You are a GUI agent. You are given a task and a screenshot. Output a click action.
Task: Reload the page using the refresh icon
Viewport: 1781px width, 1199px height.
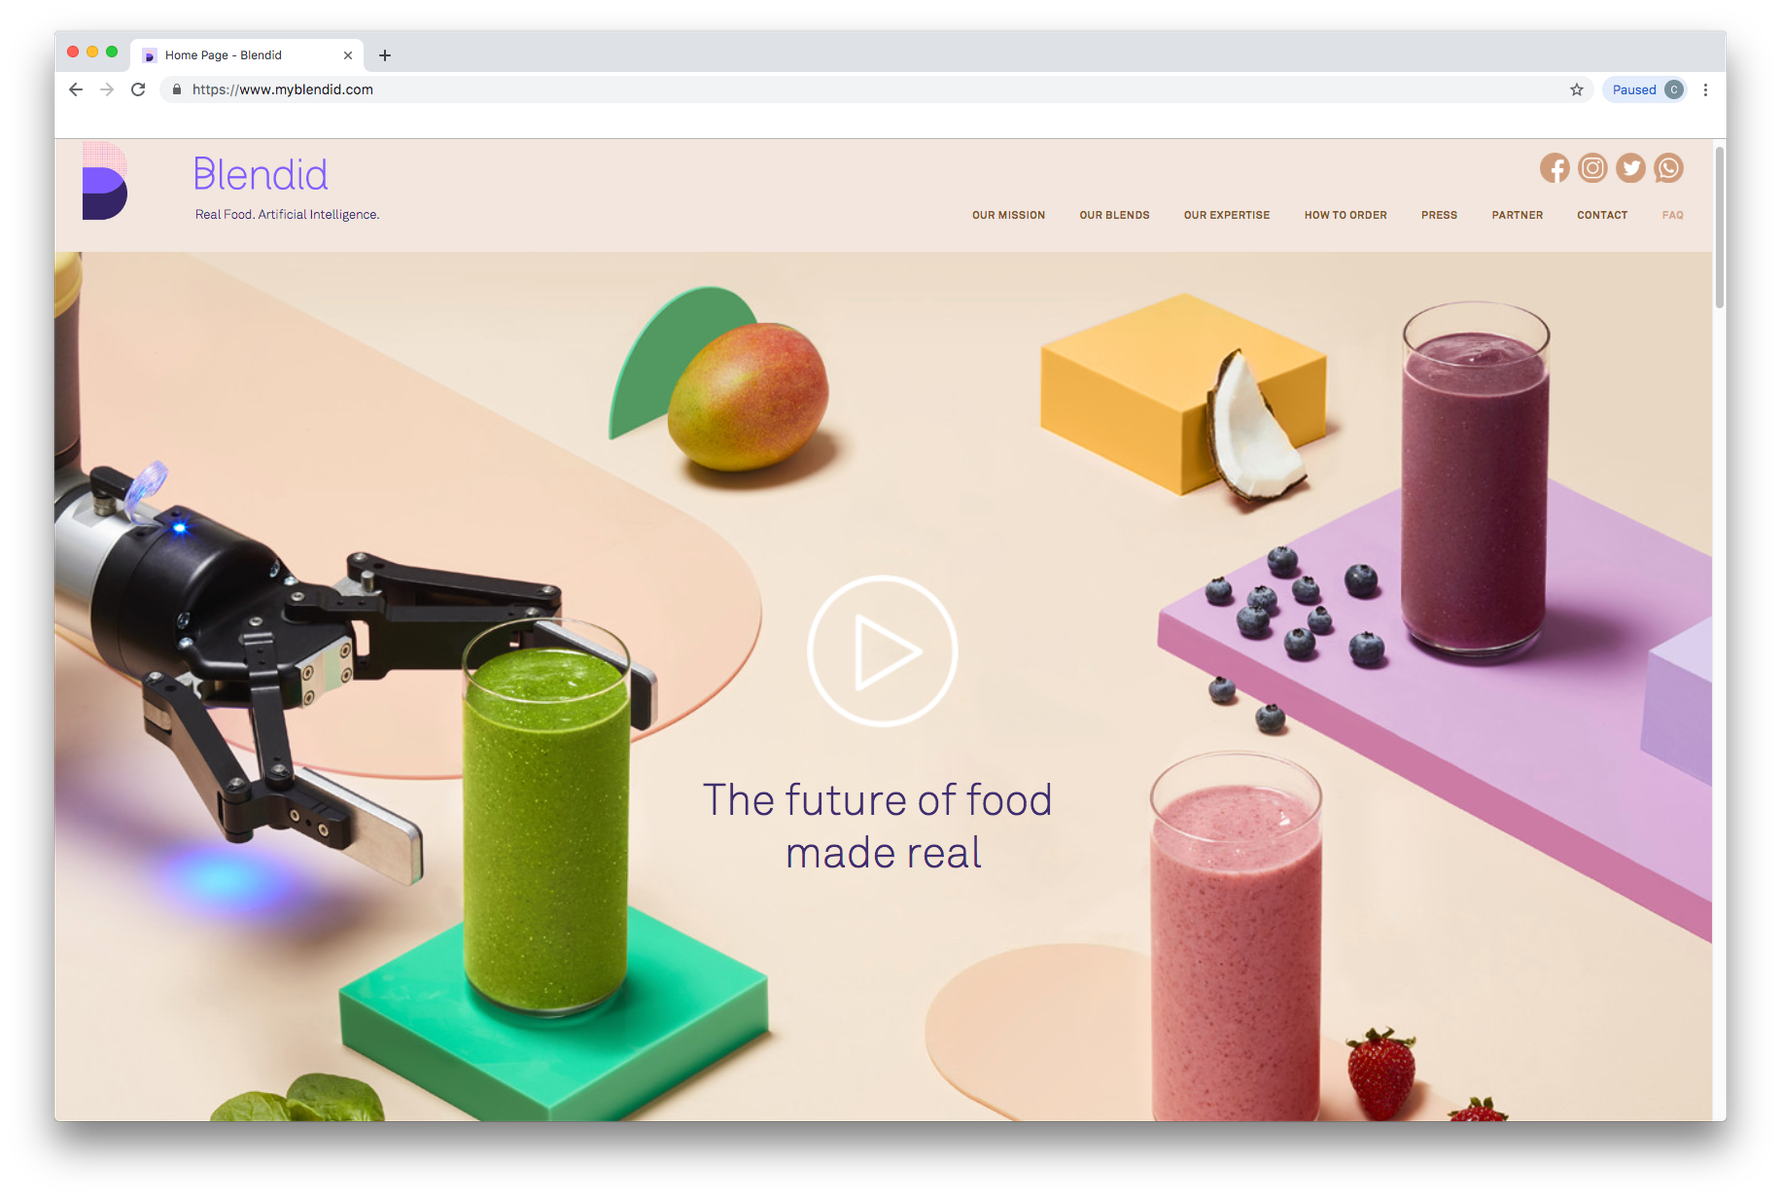pyautogui.click(x=138, y=90)
